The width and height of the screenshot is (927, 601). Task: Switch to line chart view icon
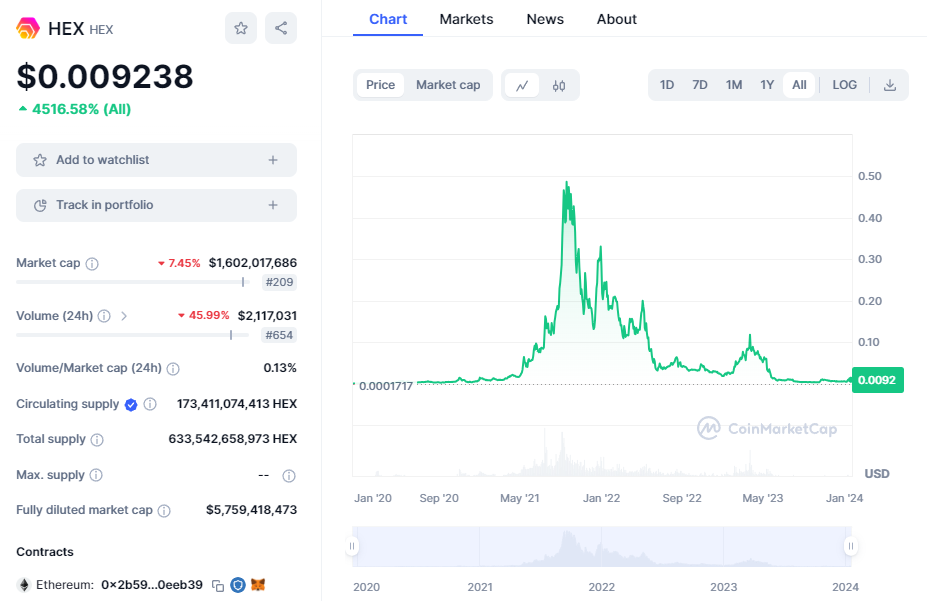point(522,85)
